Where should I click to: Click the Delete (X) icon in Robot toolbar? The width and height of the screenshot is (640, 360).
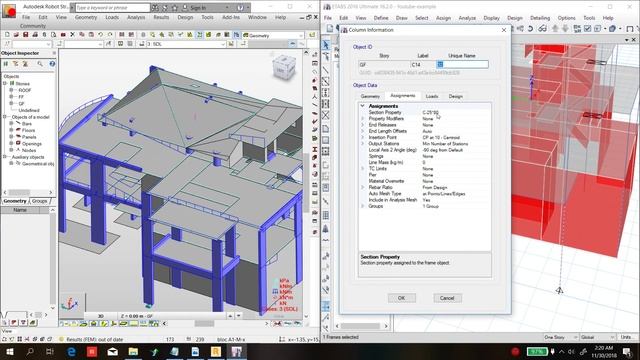point(72,35)
